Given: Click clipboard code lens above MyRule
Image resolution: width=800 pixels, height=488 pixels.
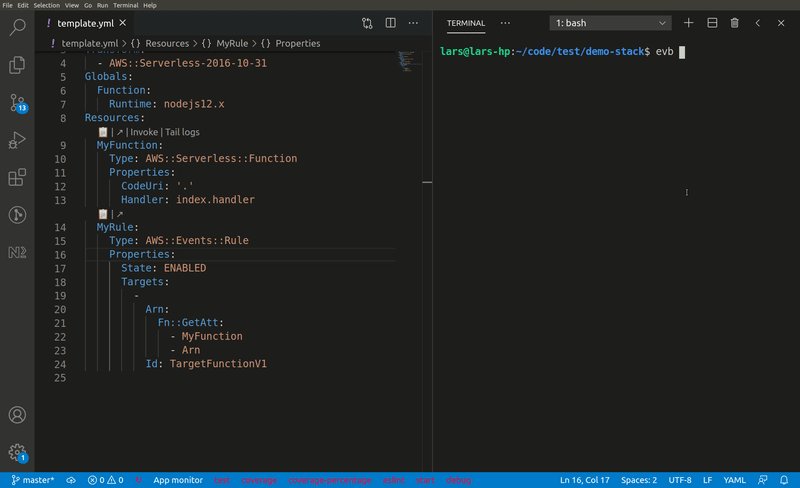Looking at the screenshot, I should pos(103,214).
